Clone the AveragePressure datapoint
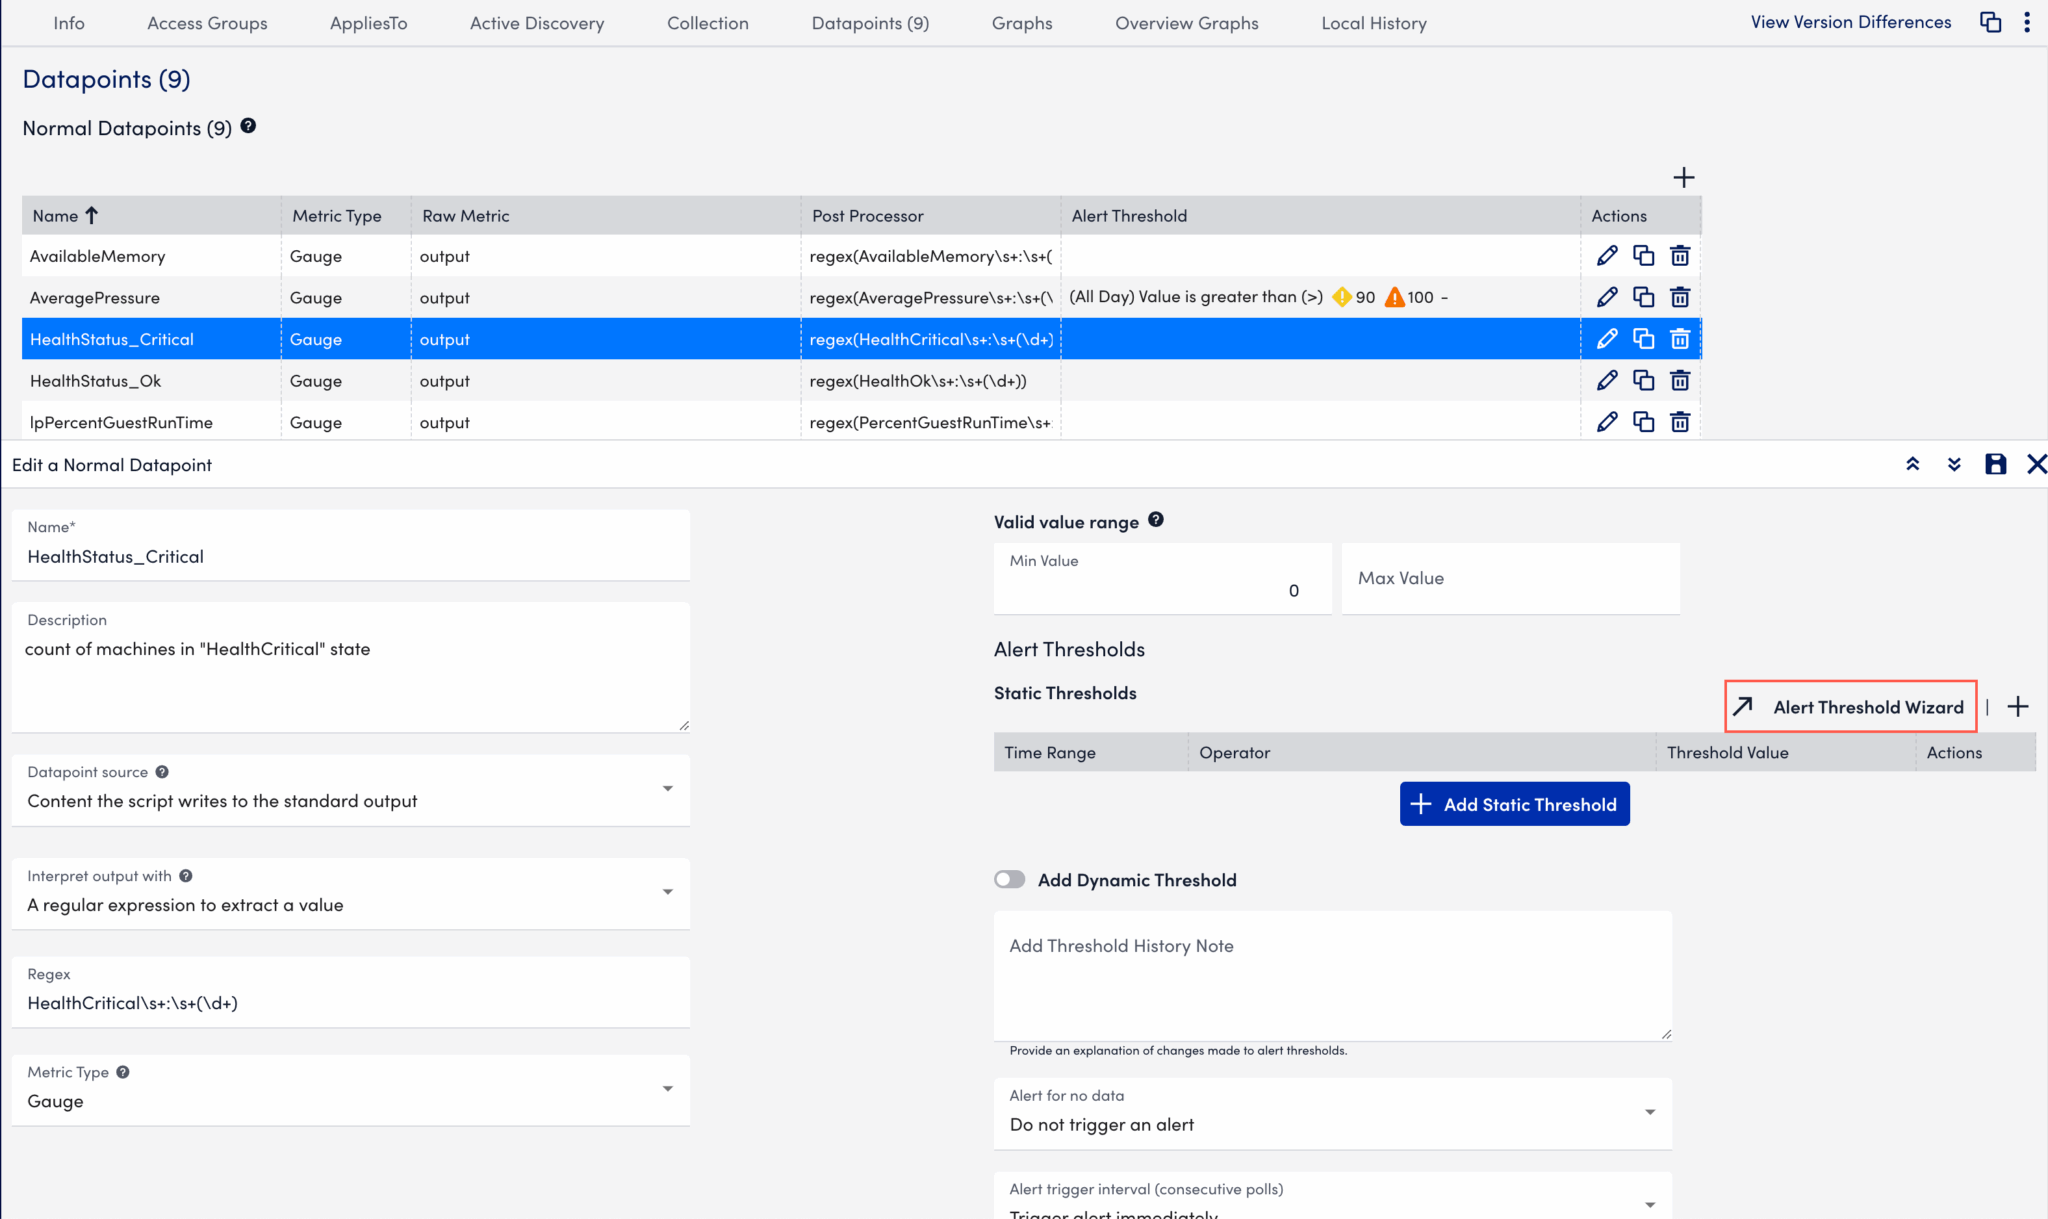 point(1643,297)
